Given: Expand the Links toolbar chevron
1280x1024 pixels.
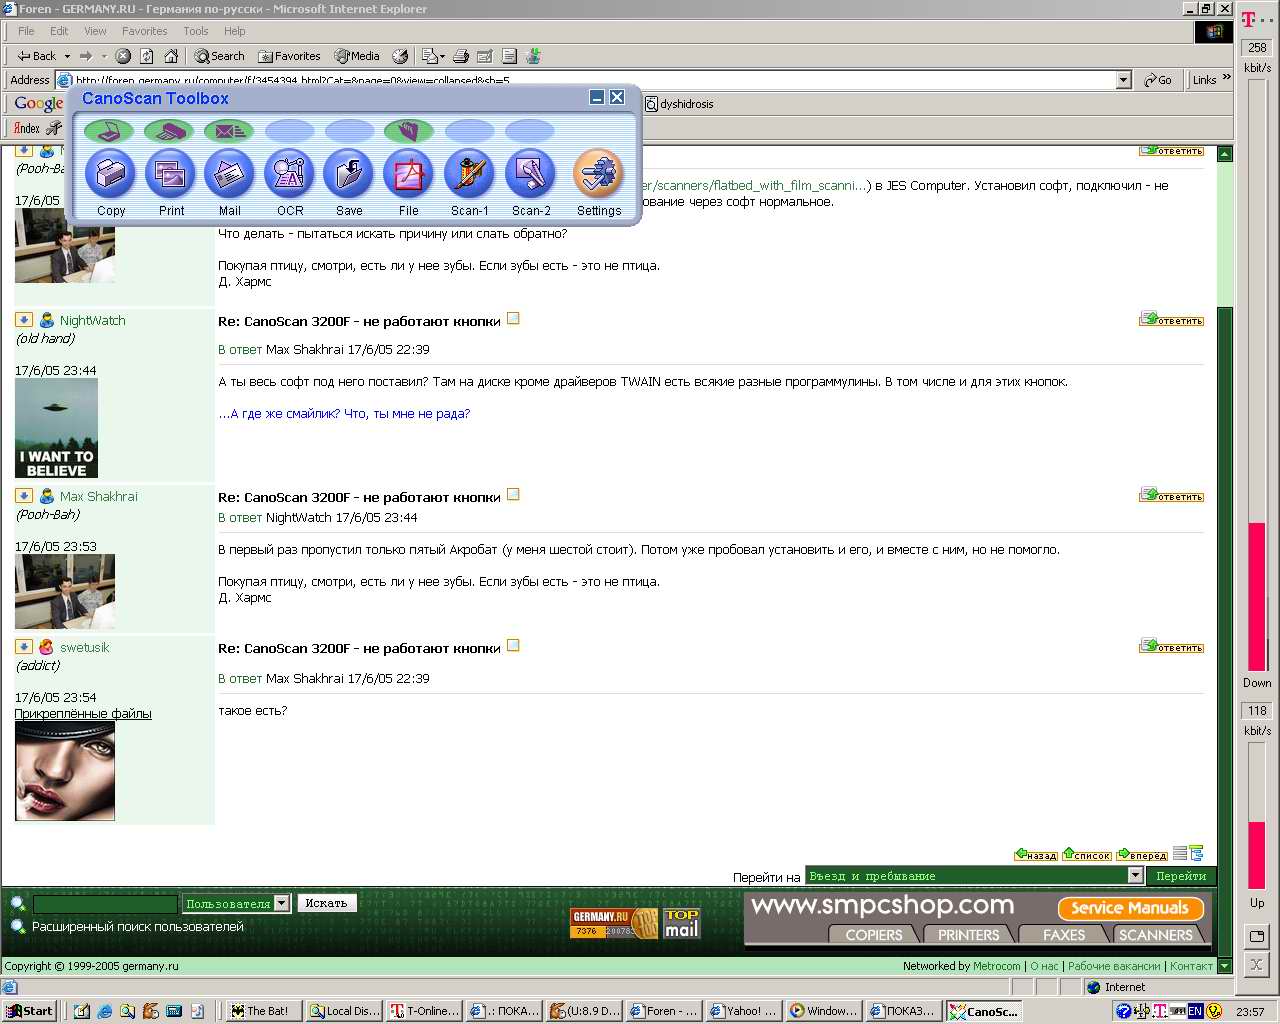Looking at the screenshot, I should (x=1227, y=79).
